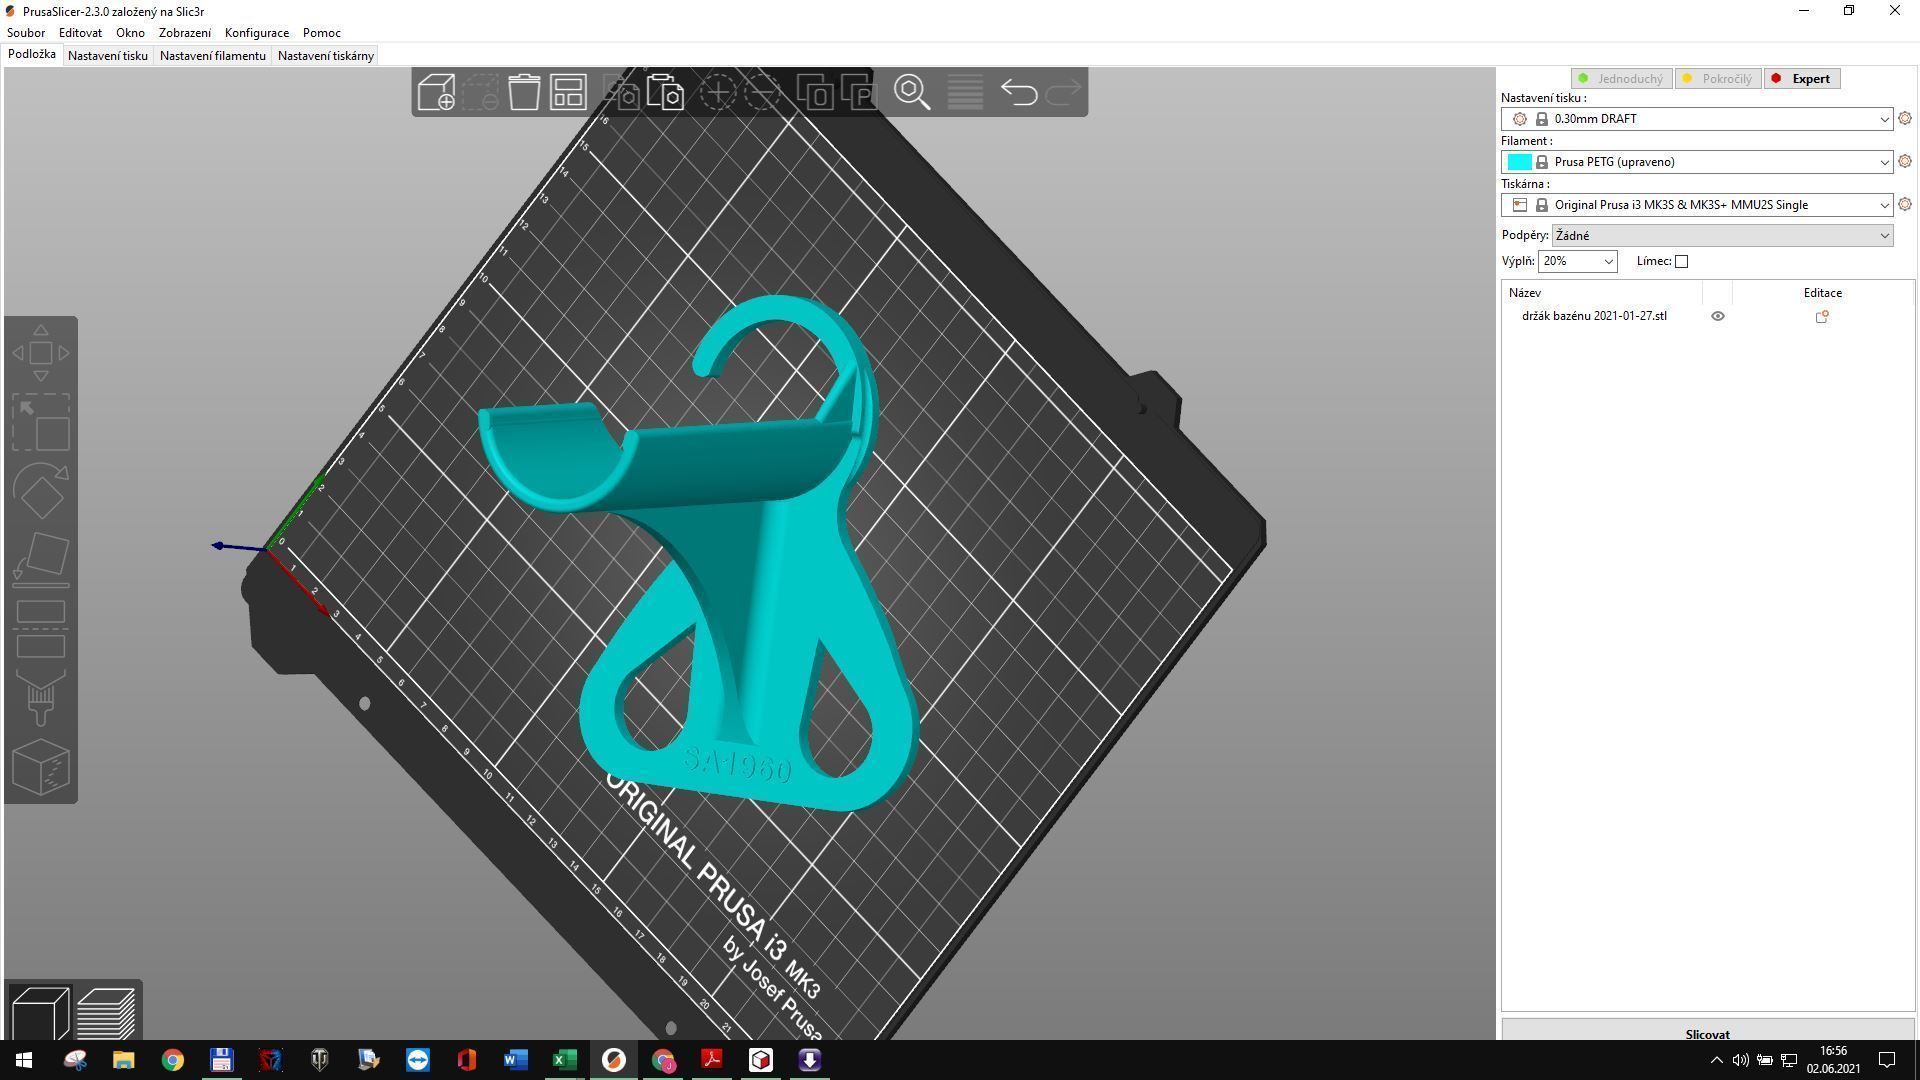1920x1080 pixels.
Task: Enable the Límec checkbox
Action: (1681, 262)
